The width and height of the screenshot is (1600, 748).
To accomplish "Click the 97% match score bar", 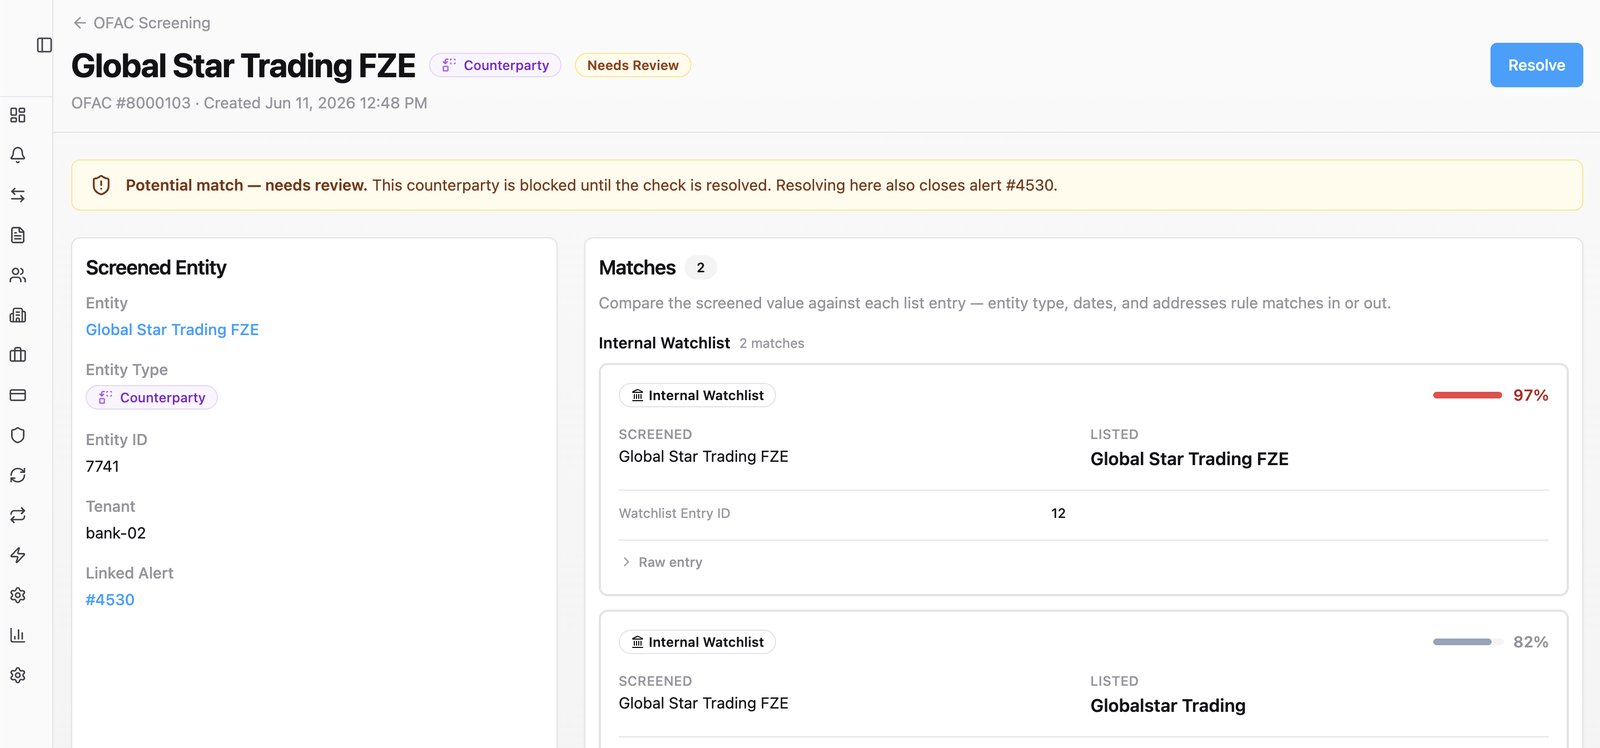I will [1467, 395].
